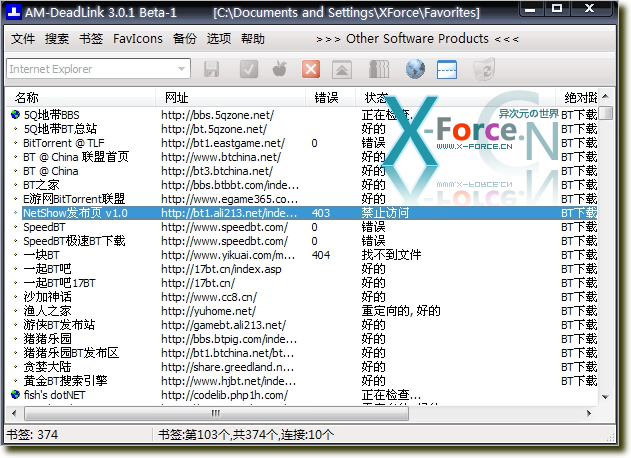Click URL http://www.cc8.cn/
This screenshot has height=458, width=631.
click(209, 297)
